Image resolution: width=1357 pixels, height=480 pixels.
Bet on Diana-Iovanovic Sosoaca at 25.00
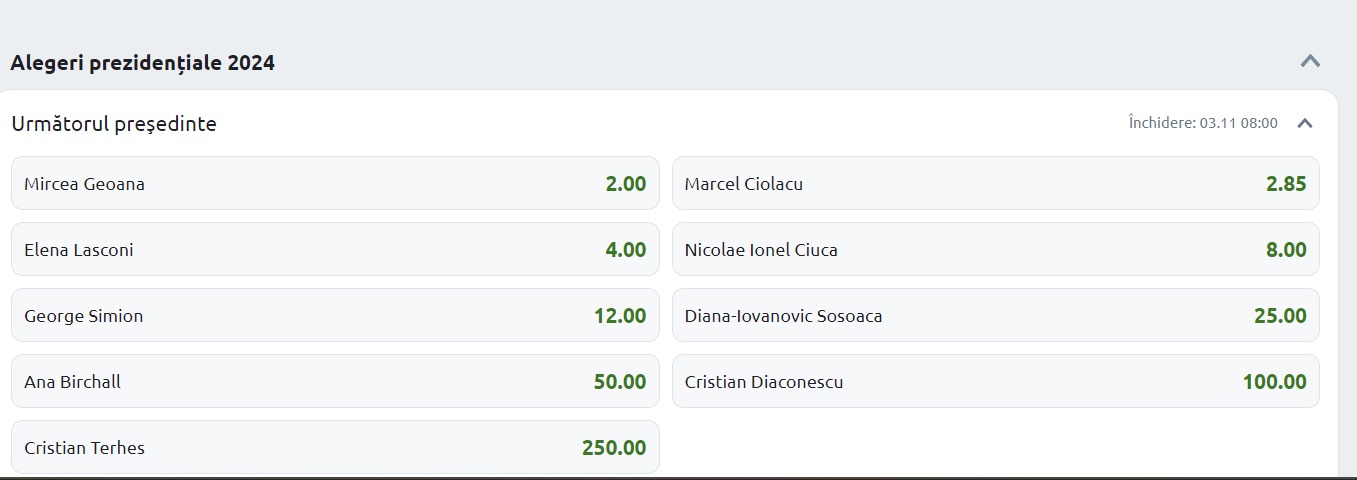995,316
